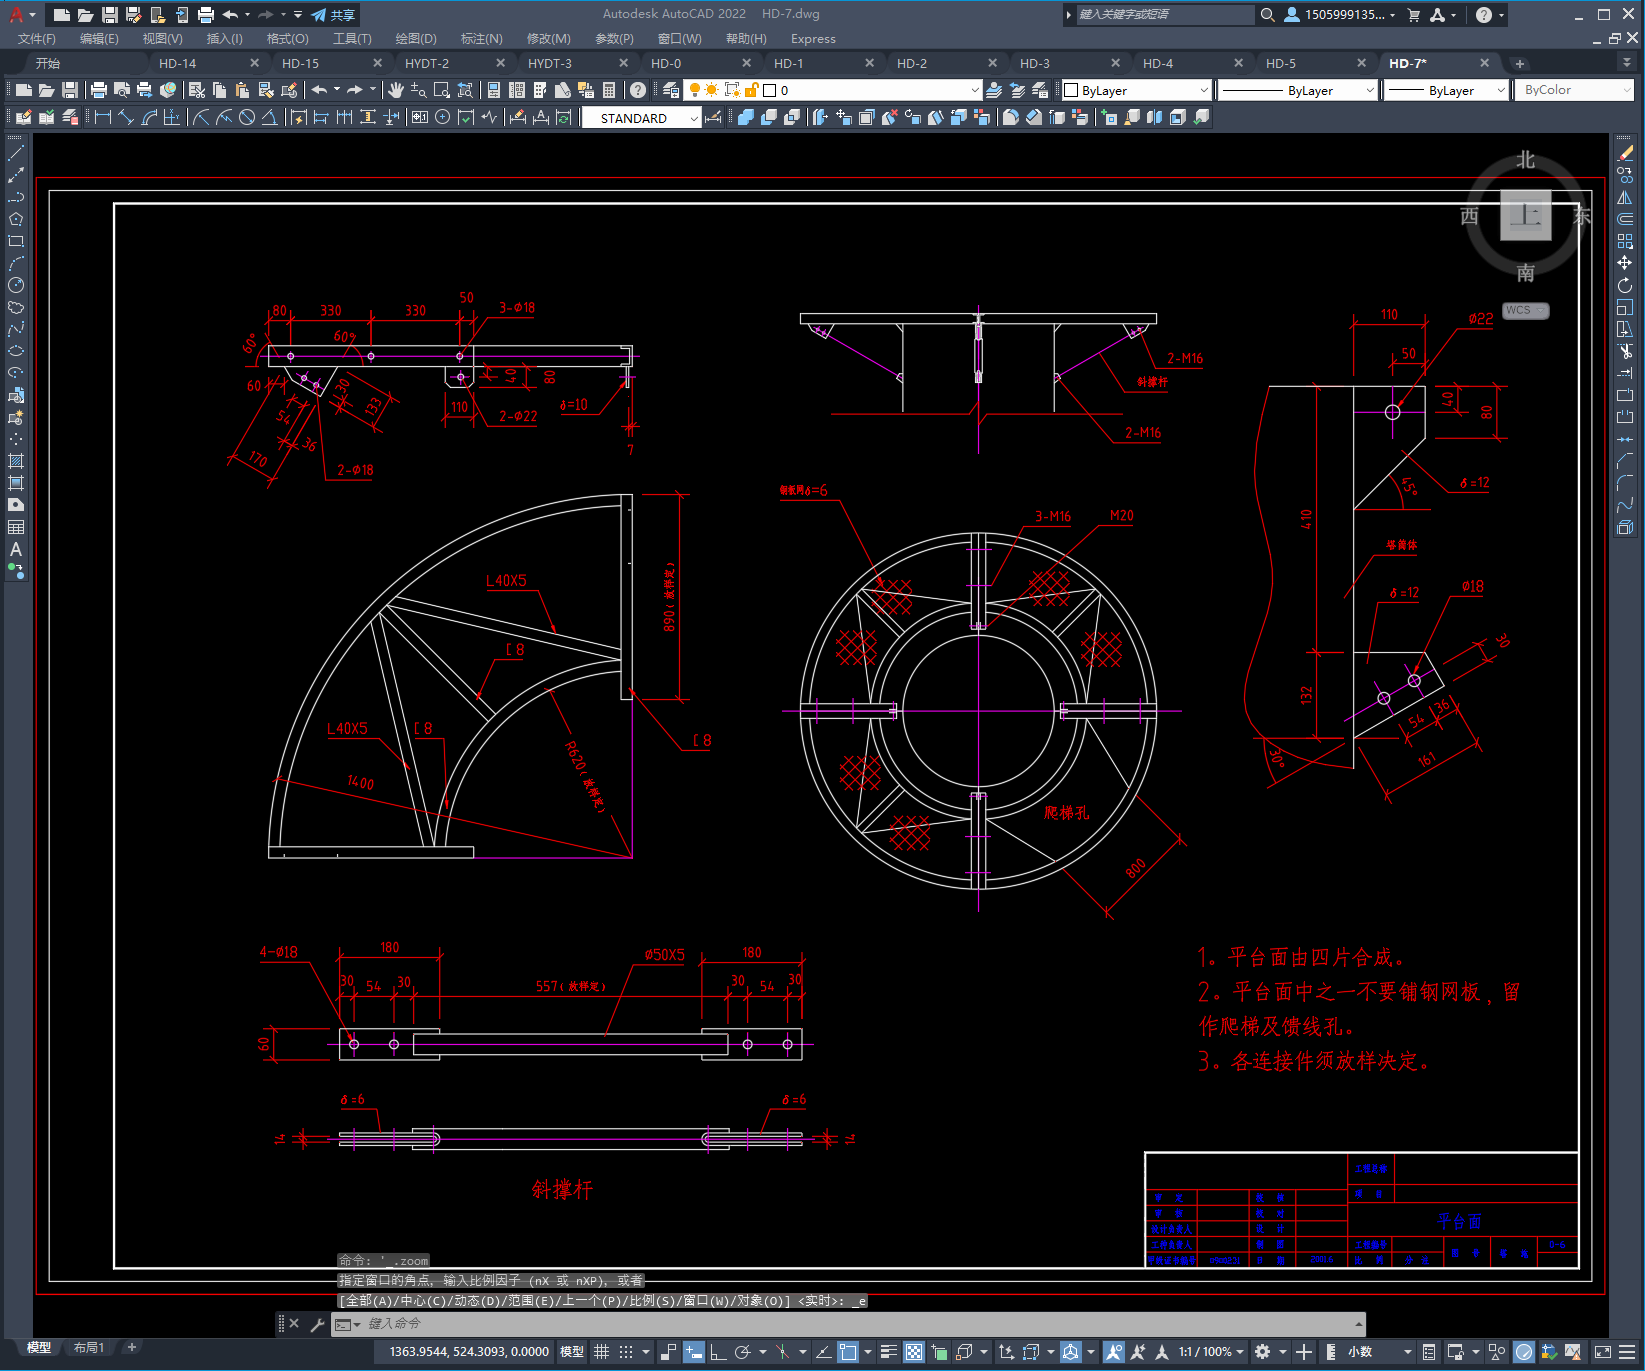The height and width of the screenshot is (1371, 1645).
Task: Close the HD-15 drawing tab
Action: click(377, 63)
